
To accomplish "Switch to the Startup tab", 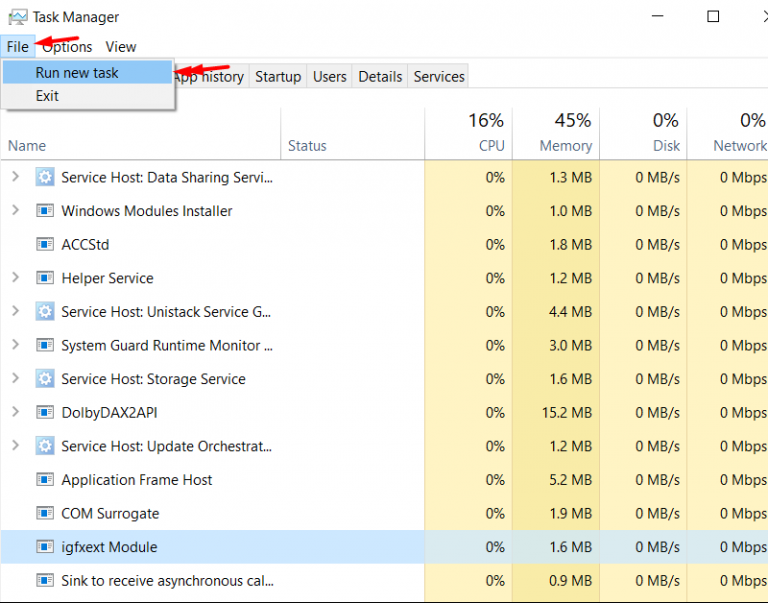I will [278, 76].
